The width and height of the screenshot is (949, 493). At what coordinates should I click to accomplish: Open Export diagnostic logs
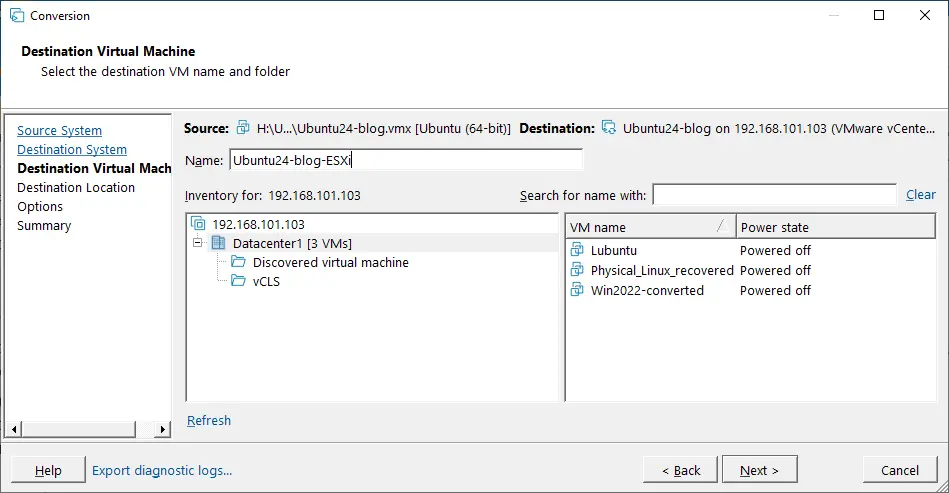(162, 471)
